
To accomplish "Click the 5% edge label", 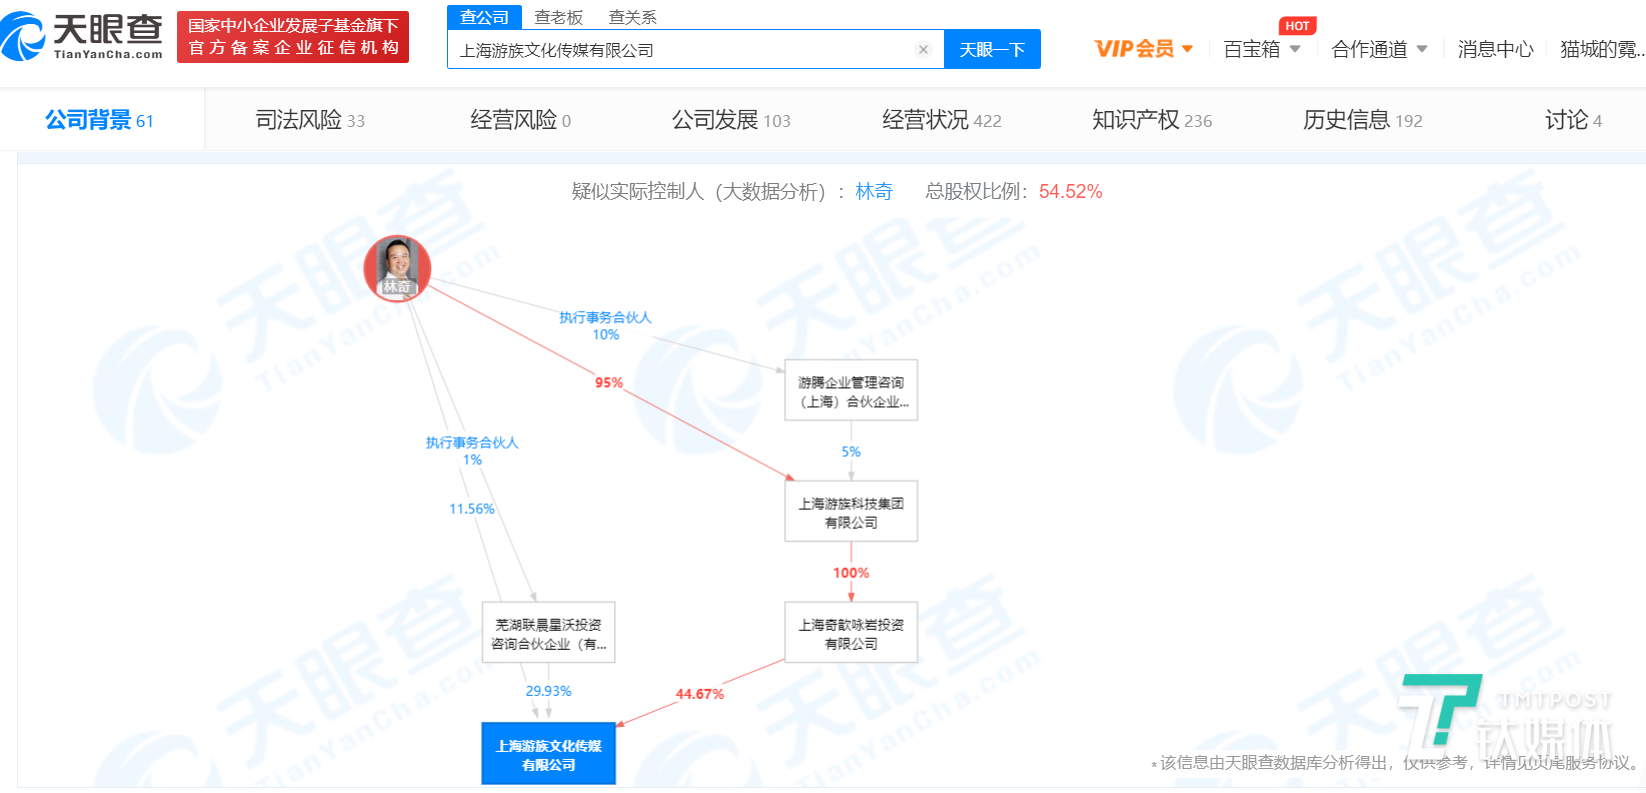I will click(x=851, y=451).
